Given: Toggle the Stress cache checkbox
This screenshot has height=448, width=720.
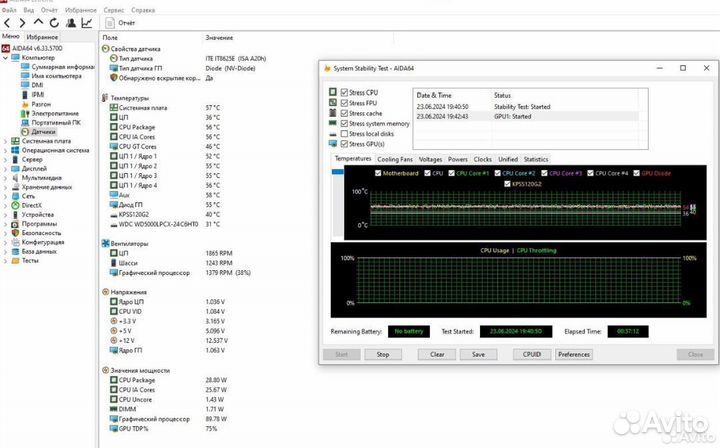Looking at the screenshot, I should pos(344,113).
